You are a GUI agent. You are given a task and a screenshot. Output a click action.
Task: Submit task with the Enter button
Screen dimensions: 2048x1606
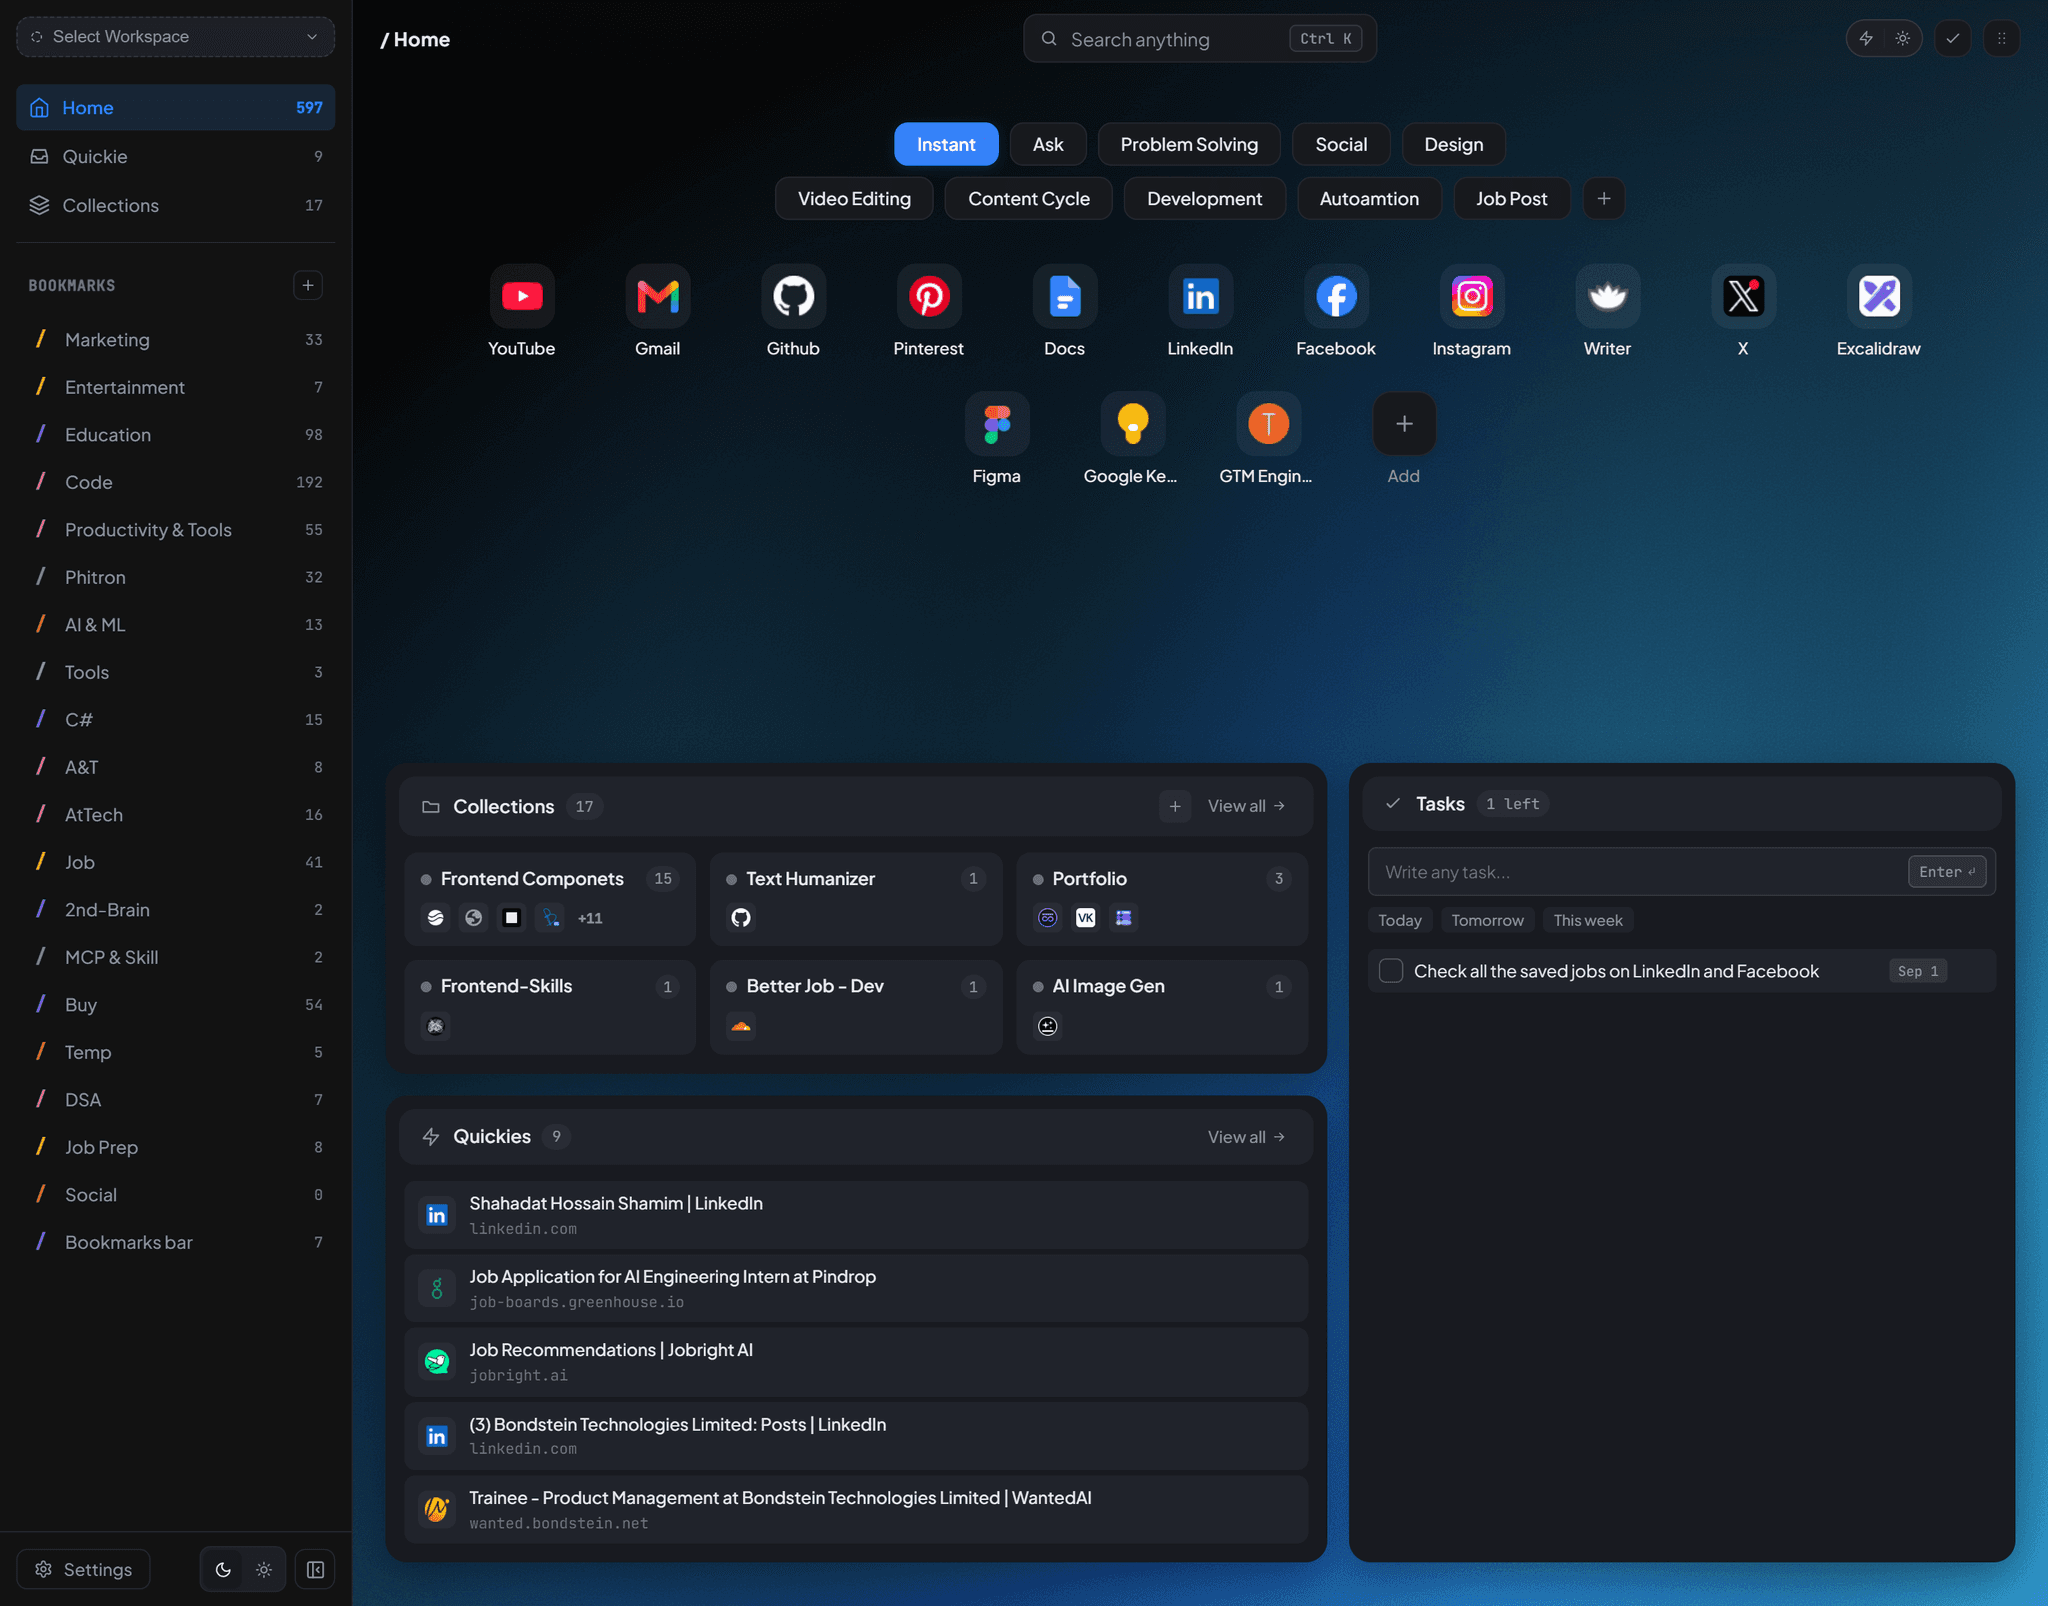click(1947, 872)
